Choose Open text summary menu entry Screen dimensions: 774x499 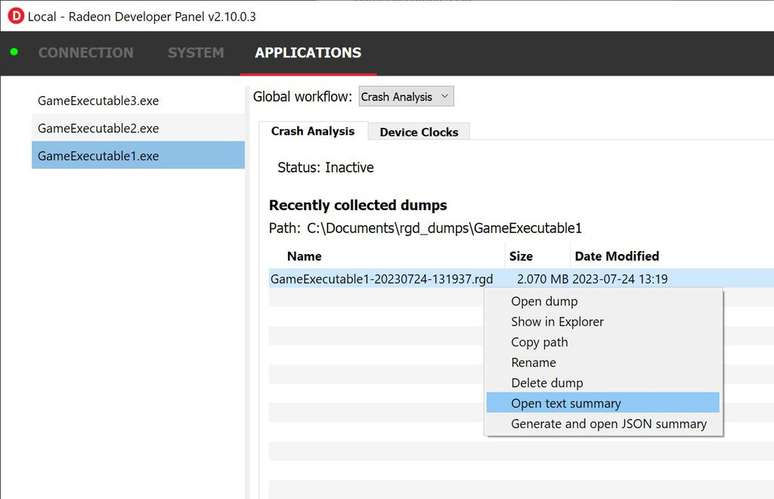tap(603, 403)
